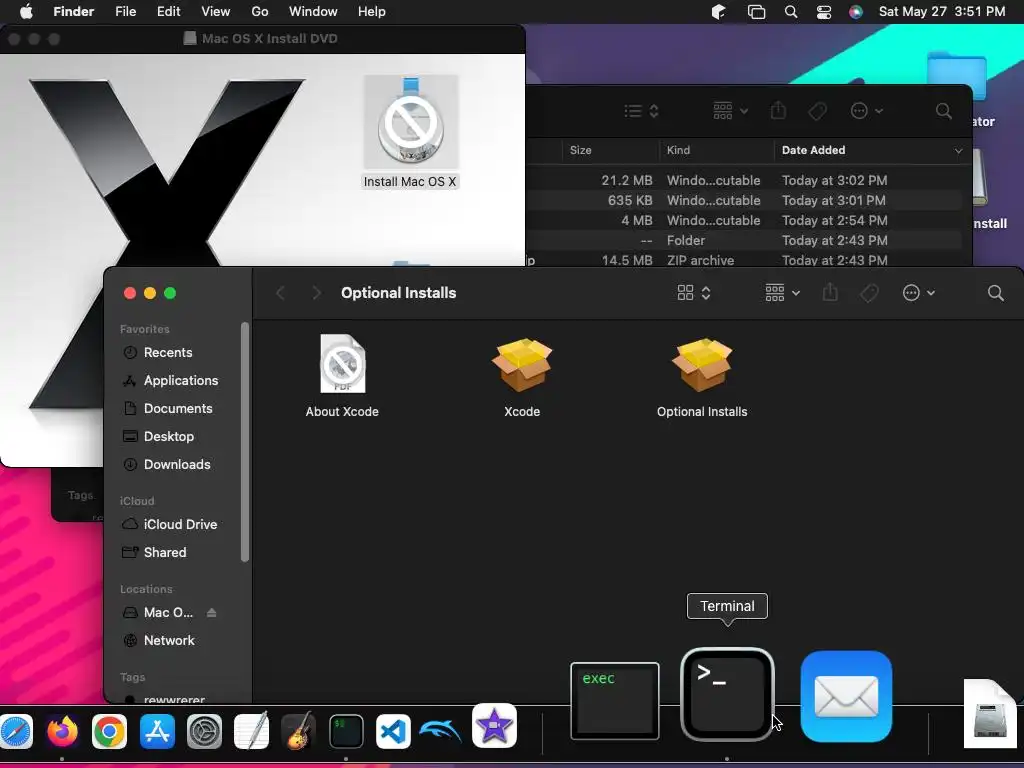Click the exec terminal icon in Dock
The width and height of the screenshot is (1024, 768).
pos(615,701)
